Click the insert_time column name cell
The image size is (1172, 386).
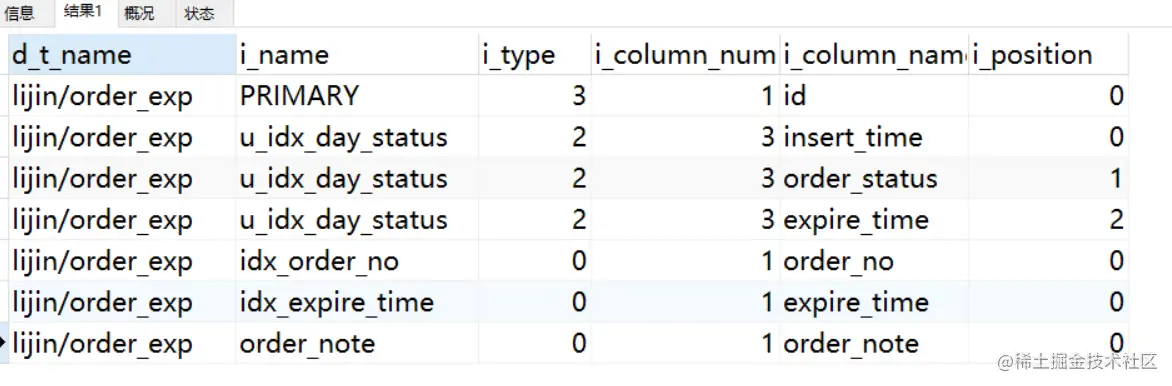874,137
